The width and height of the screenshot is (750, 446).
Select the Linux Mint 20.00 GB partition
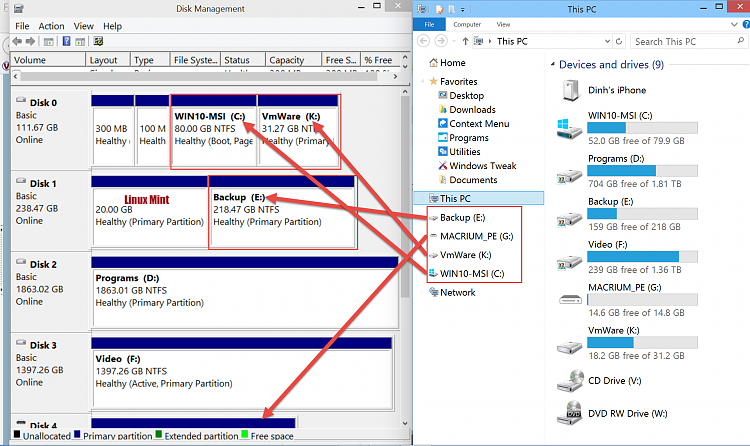point(150,211)
